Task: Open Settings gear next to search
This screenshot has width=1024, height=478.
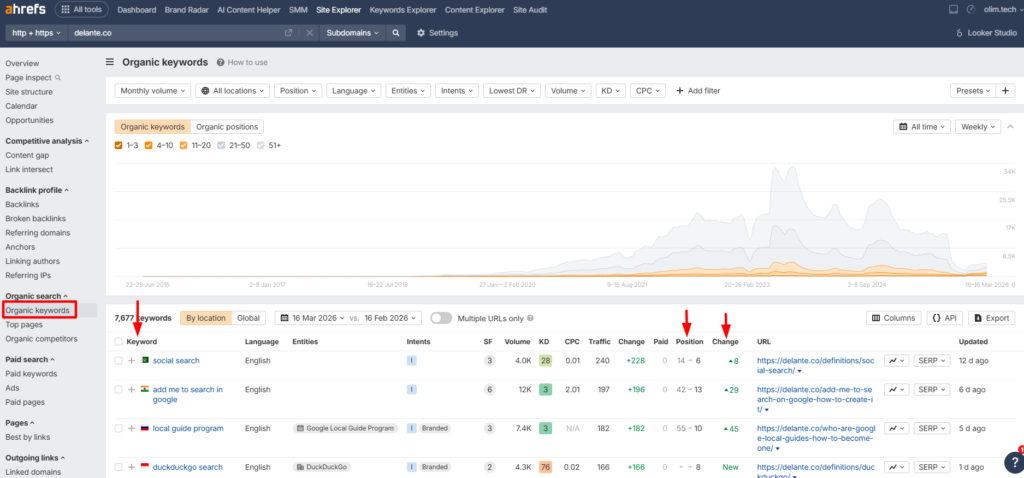Action: pyautogui.click(x=436, y=32)
